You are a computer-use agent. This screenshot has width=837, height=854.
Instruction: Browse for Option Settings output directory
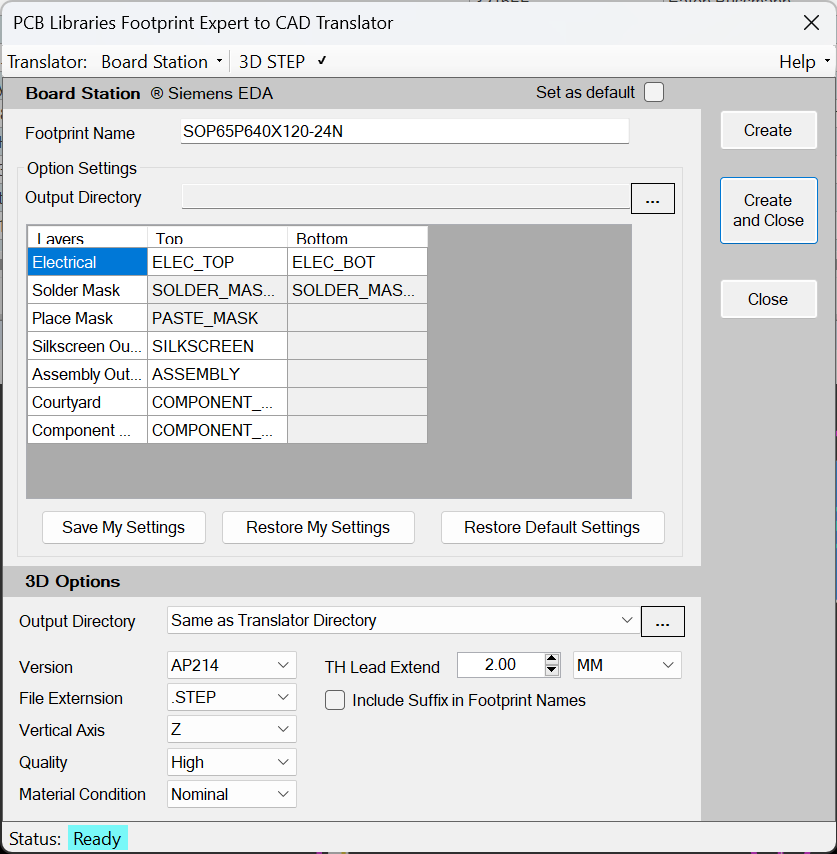pyautogui.click(x=652, y=199)
